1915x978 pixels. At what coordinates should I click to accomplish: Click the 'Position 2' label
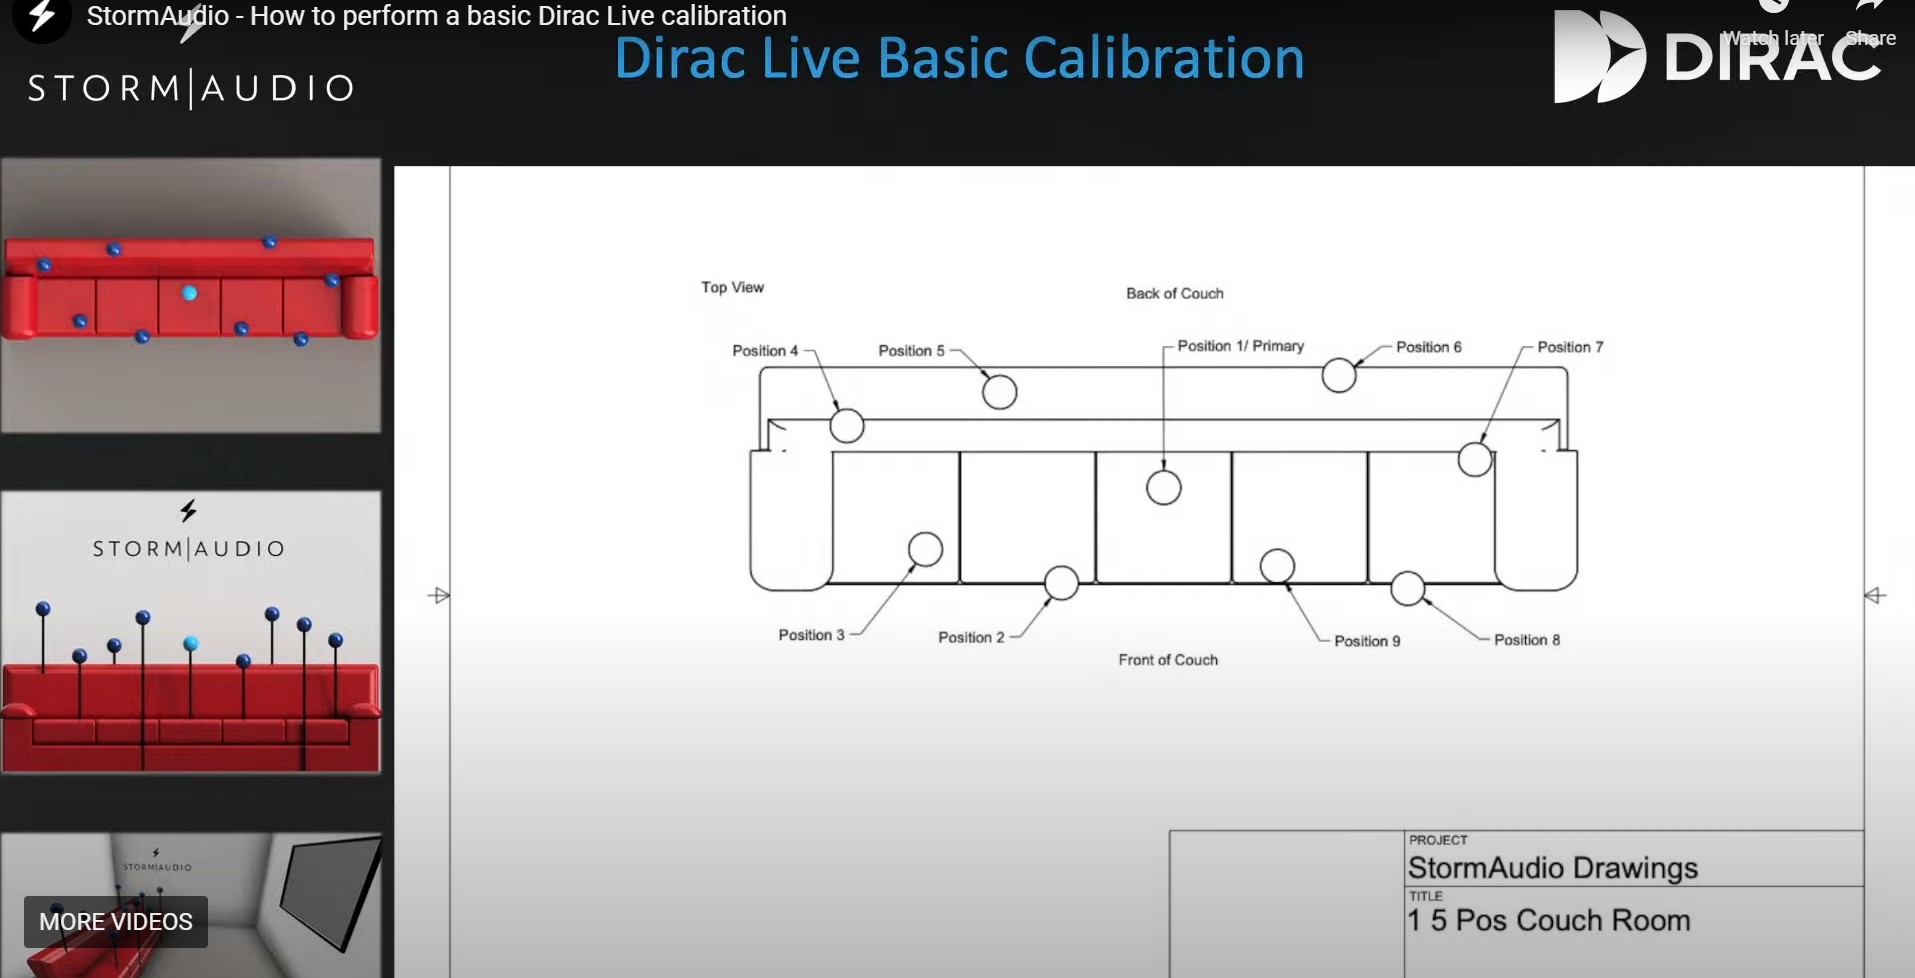coord(971,637)
